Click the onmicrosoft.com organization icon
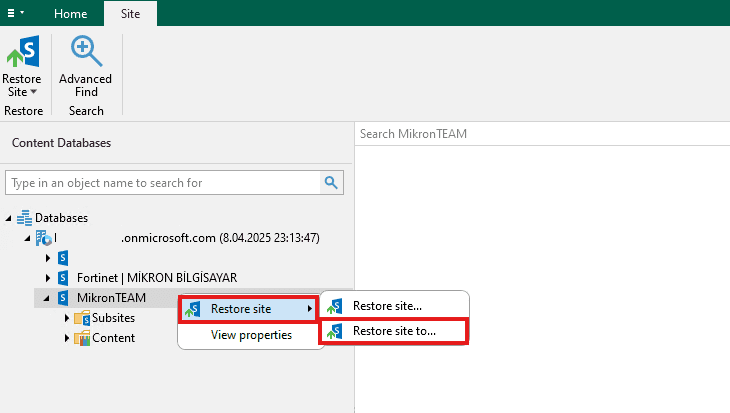 point(44,238)
